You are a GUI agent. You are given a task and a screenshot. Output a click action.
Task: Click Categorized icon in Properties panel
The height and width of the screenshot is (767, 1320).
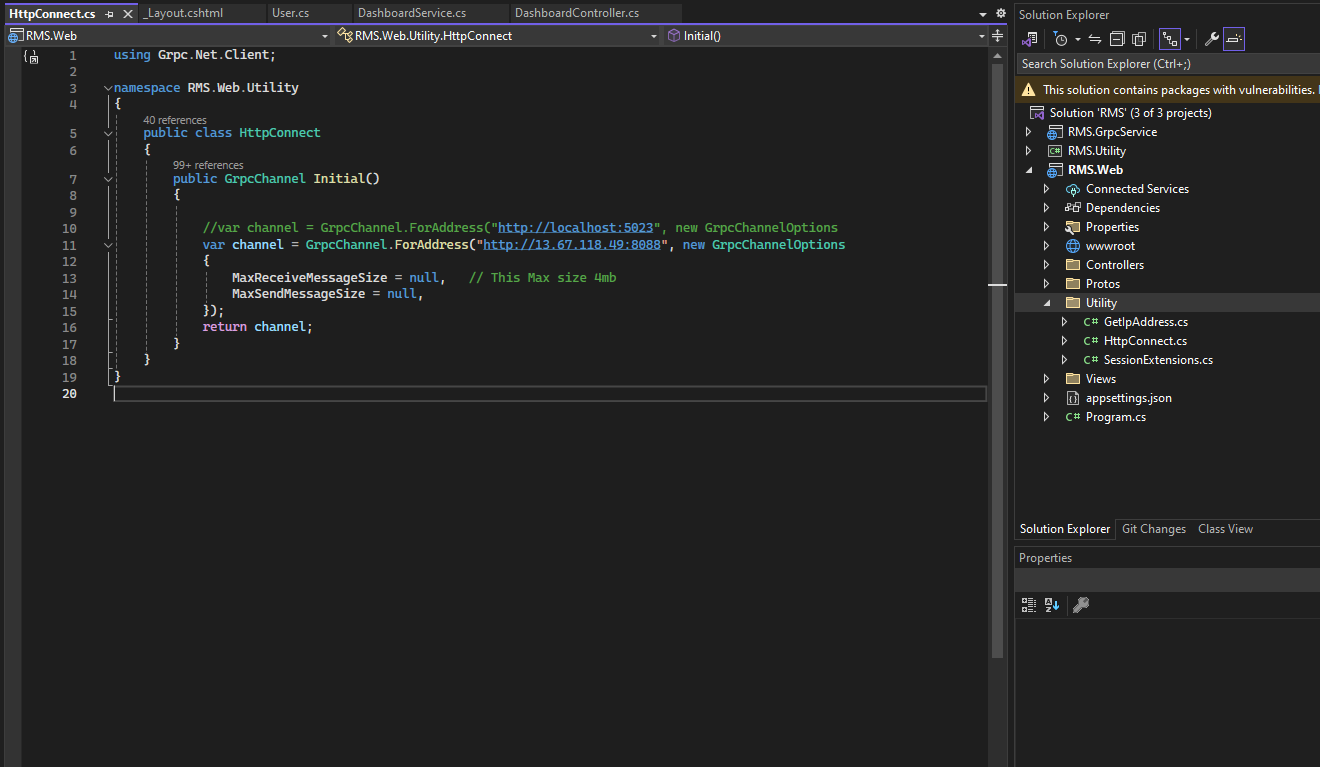click(x=1029, y=604)
